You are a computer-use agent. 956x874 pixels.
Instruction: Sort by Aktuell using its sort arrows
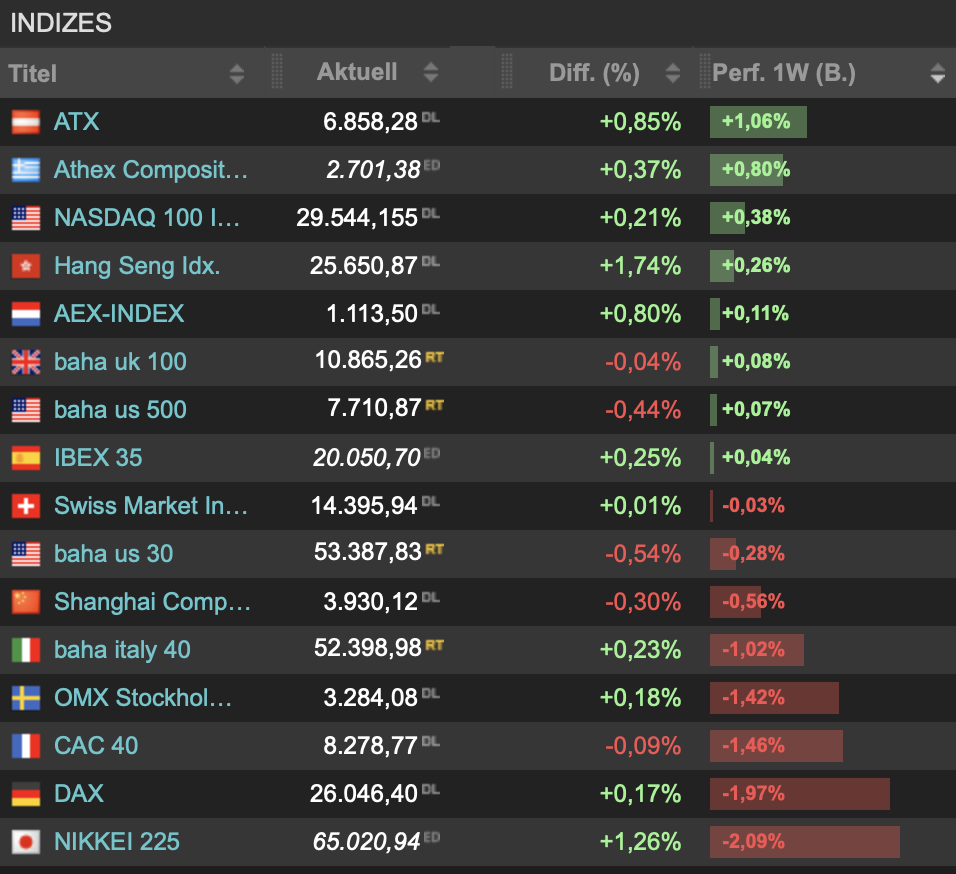[x=430, y=72]
